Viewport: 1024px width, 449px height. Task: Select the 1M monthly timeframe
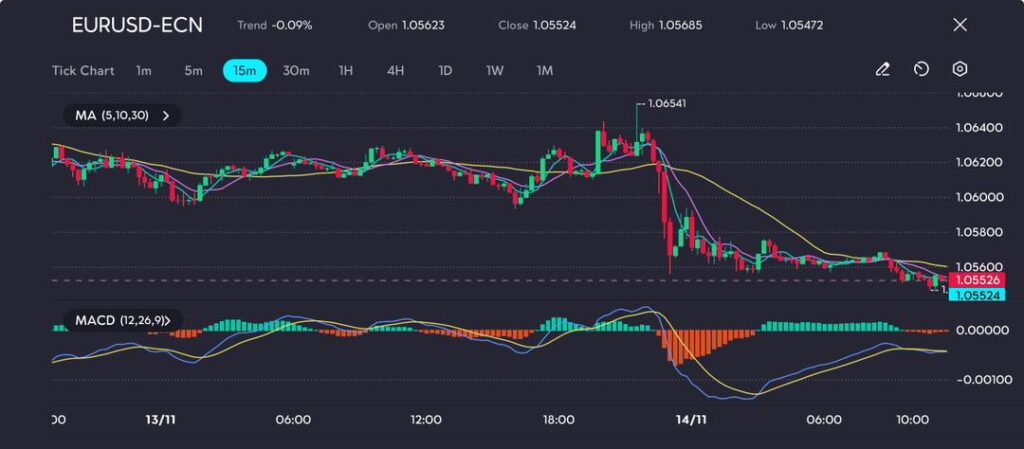tap(545, 71)
